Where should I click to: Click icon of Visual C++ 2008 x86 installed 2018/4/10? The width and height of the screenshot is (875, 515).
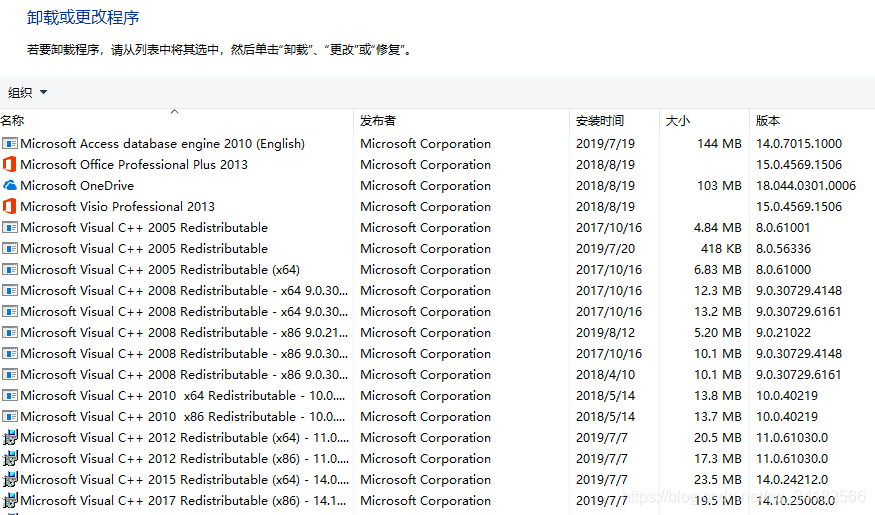click(x=9, y=374)
